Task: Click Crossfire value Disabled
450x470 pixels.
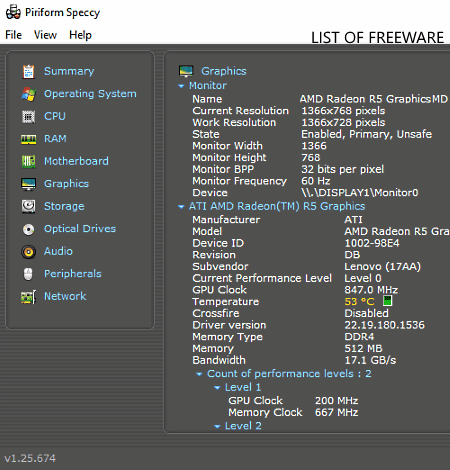Action: [366, 313]
